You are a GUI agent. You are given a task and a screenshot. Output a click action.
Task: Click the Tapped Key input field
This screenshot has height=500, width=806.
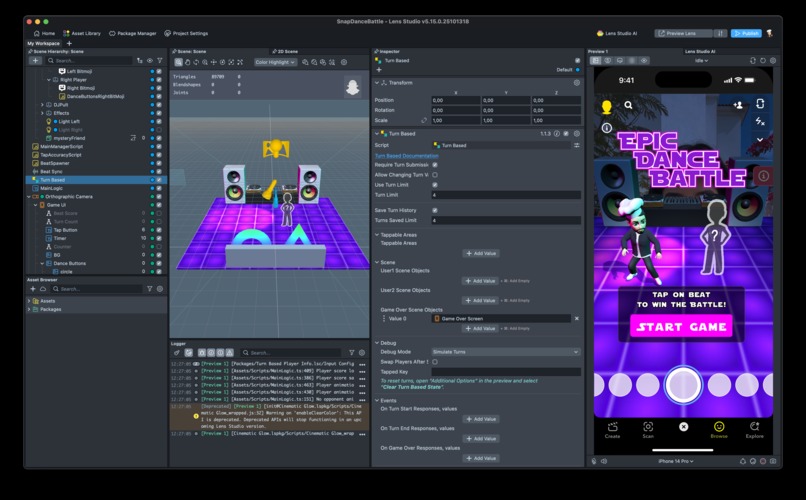(506, 372)
